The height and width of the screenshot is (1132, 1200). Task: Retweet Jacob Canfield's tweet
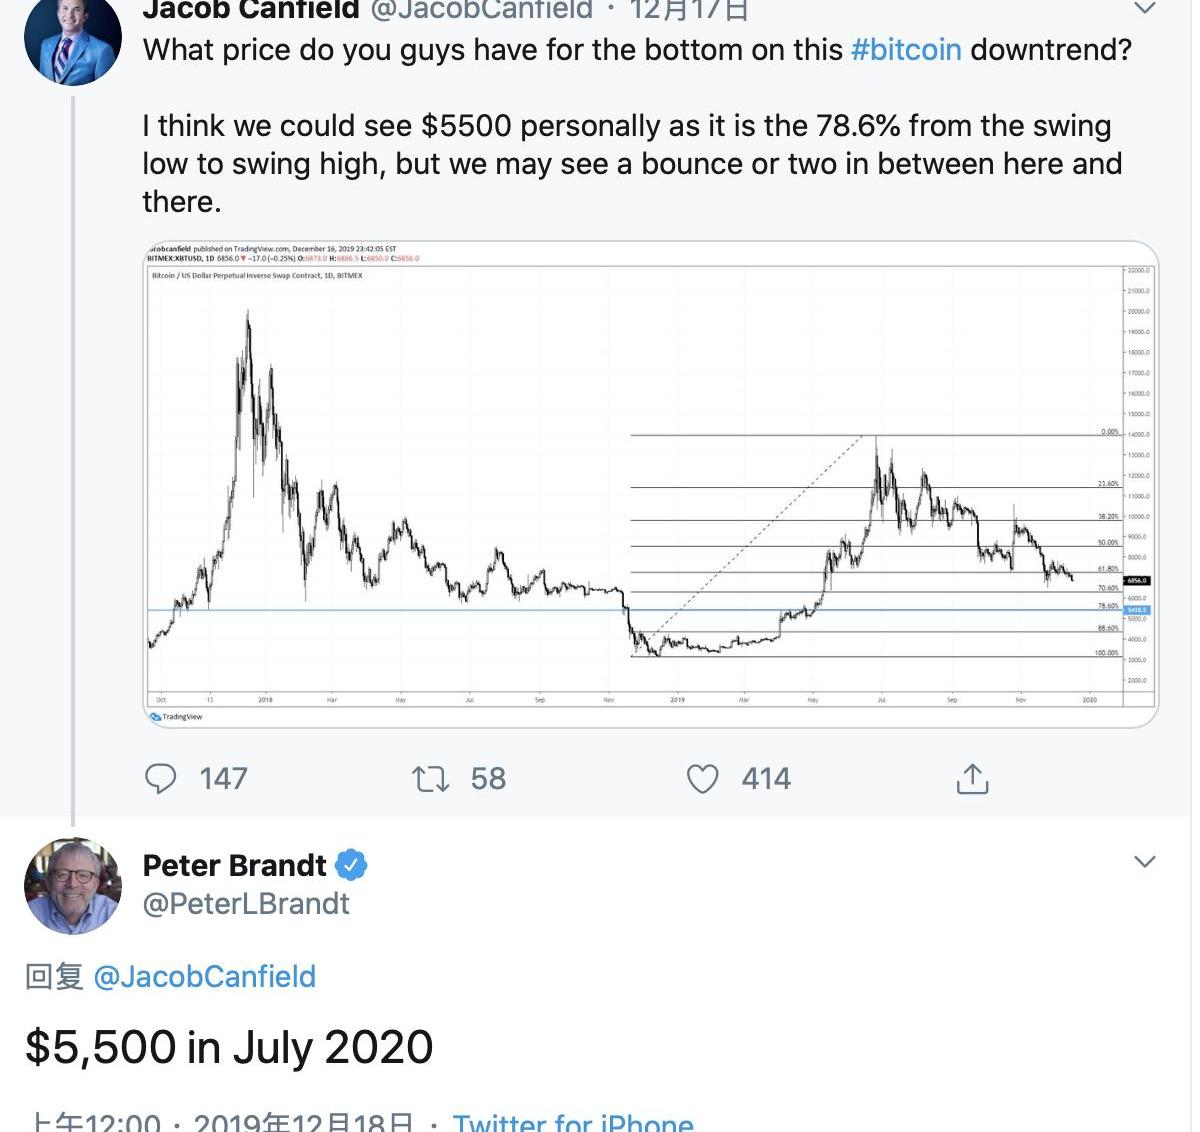tap(431, 778)
